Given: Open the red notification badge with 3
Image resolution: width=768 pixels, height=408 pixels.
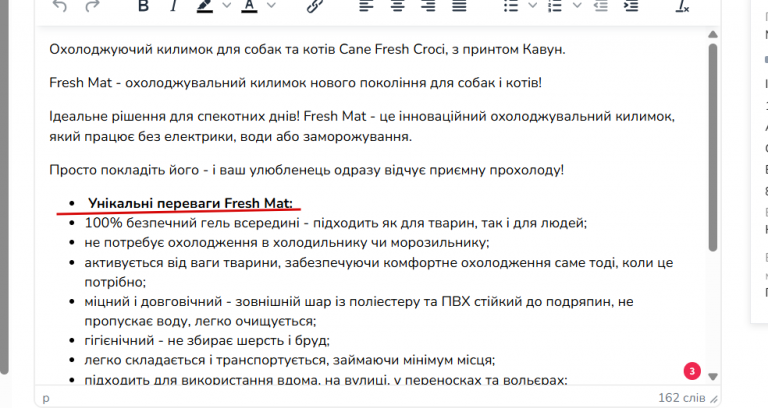Looking at the screenshot, I should point(692,371).
